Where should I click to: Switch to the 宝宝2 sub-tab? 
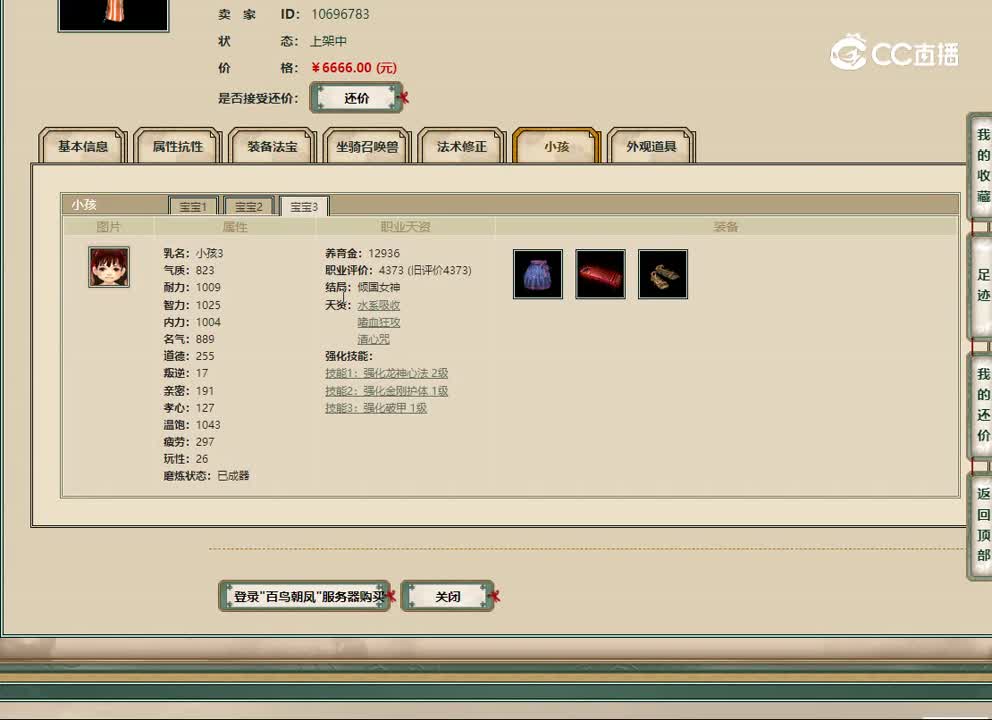(247, 205)
